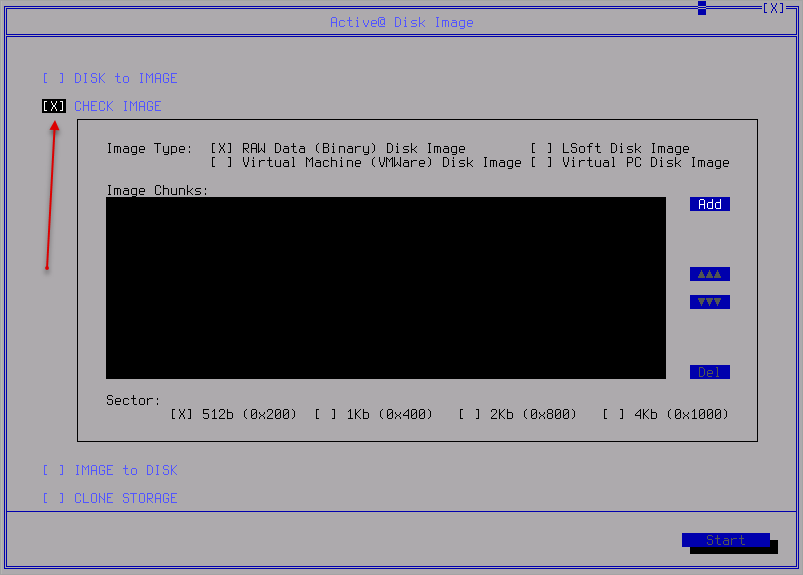Pick RAW Data (Binary) Disk Image type
This screenshot has height=575, width=803.
click(337, 148)
